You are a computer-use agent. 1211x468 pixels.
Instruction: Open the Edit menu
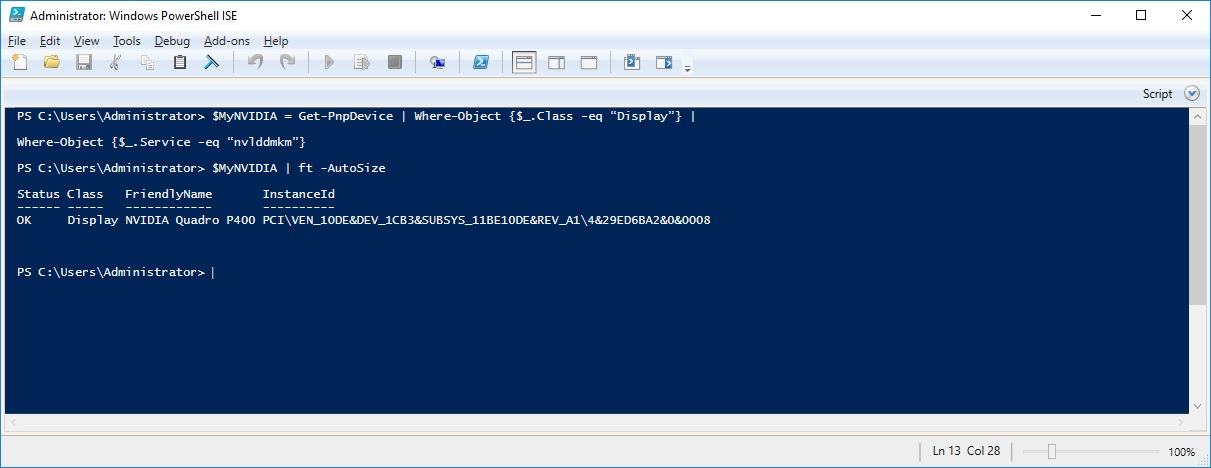(x=50, y=41)
